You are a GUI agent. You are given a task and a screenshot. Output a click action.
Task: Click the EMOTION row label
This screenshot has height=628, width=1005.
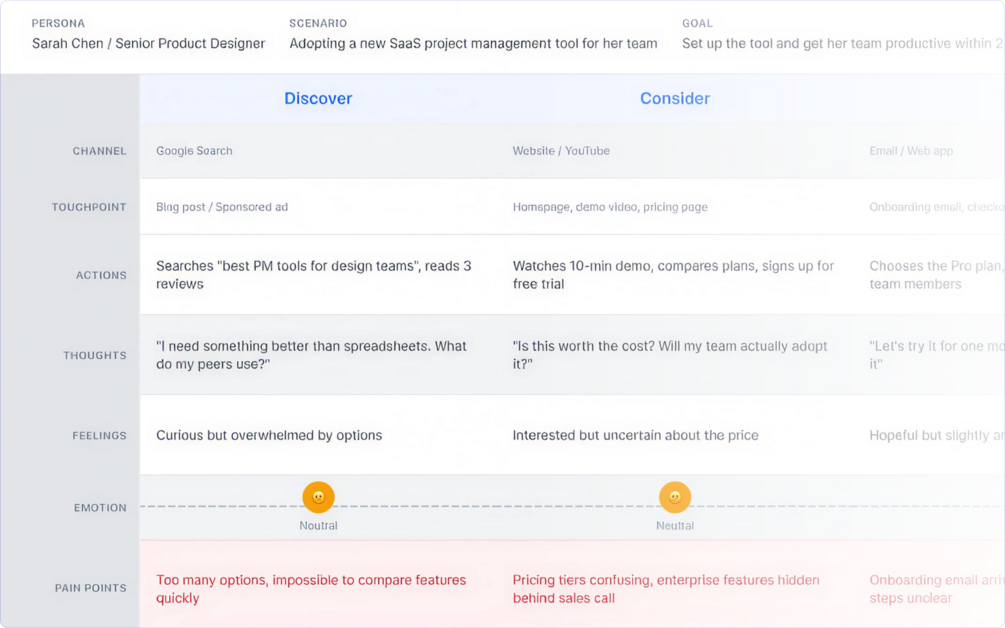tap(100, 508)
